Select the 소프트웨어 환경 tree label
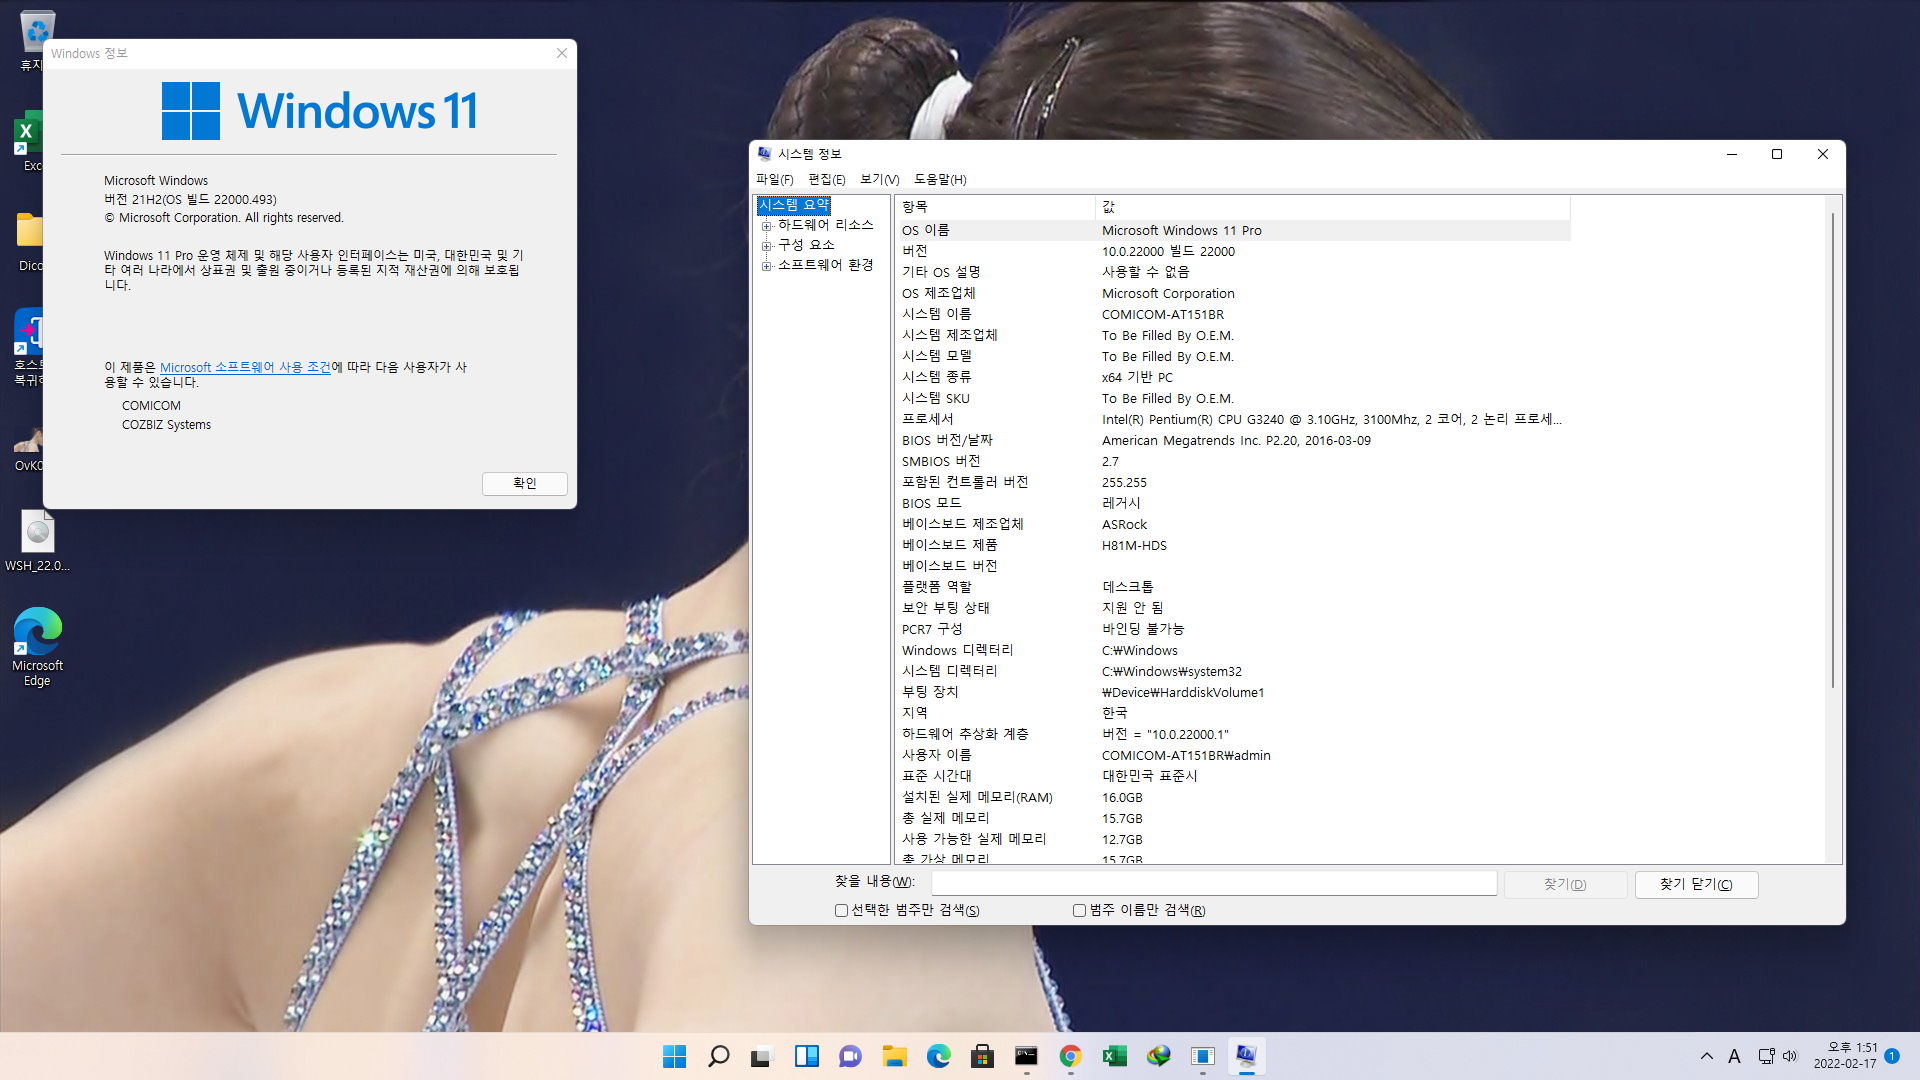The image size is (1920, 1080). point(825,265)
